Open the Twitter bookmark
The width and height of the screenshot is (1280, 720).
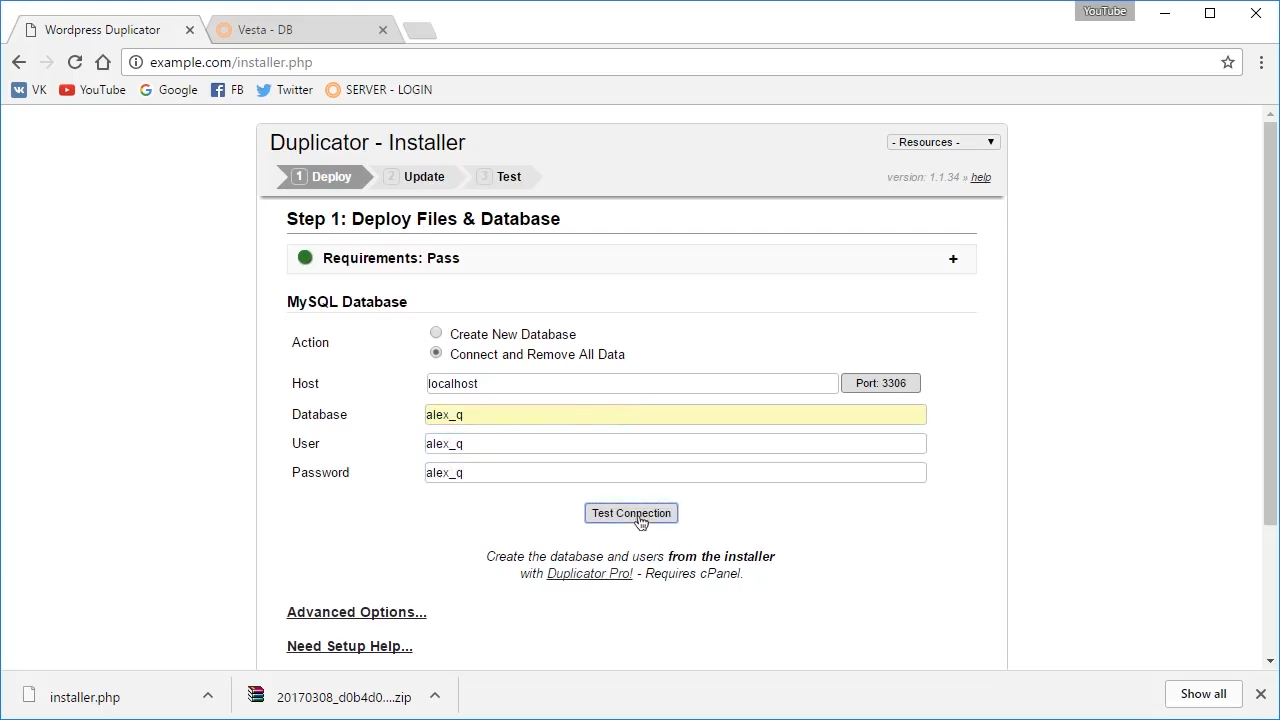click(284, 90)
